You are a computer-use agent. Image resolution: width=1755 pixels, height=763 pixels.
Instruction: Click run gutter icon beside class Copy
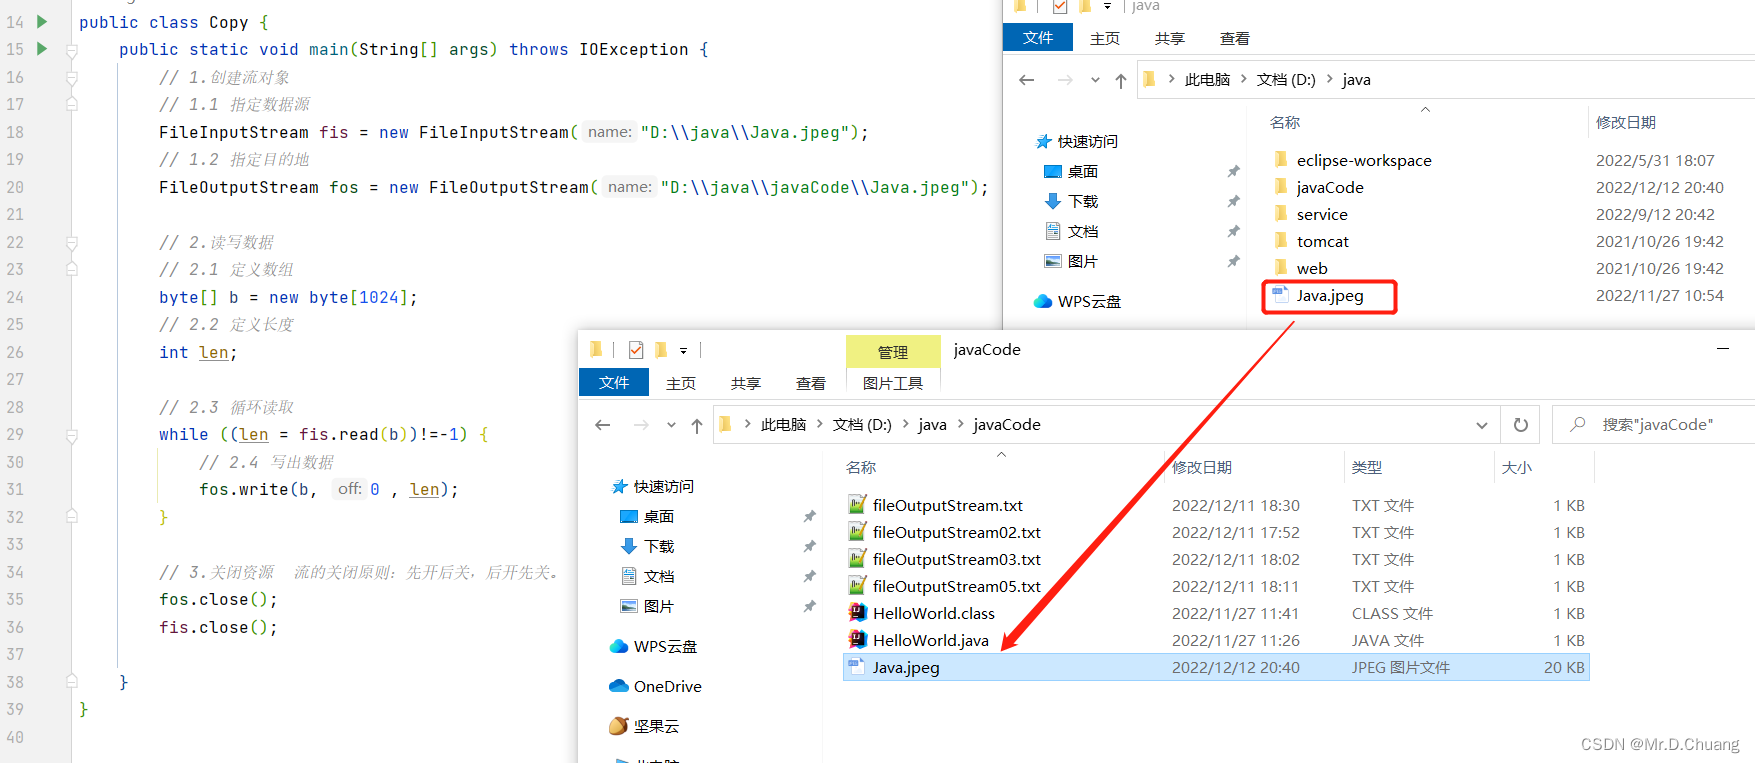41,21
